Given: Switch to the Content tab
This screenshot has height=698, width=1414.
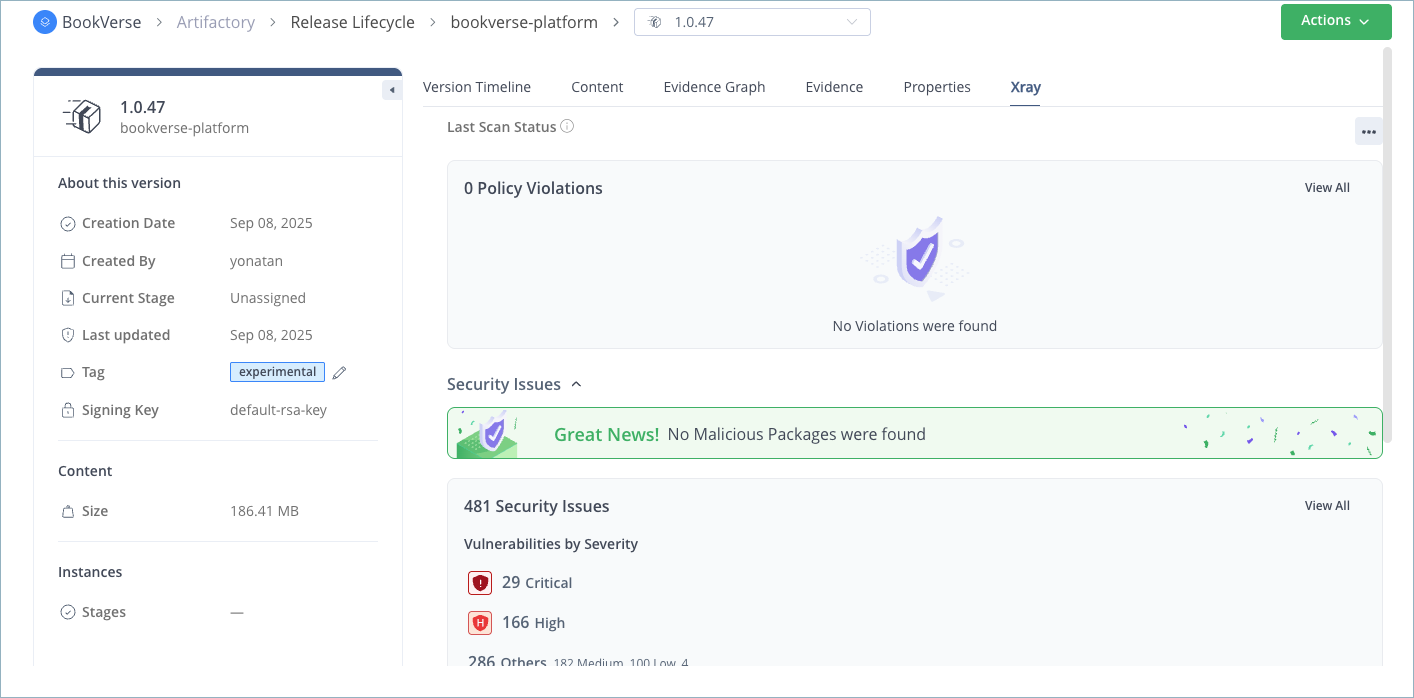Looking at the screenshot, I should click(597, 87).
